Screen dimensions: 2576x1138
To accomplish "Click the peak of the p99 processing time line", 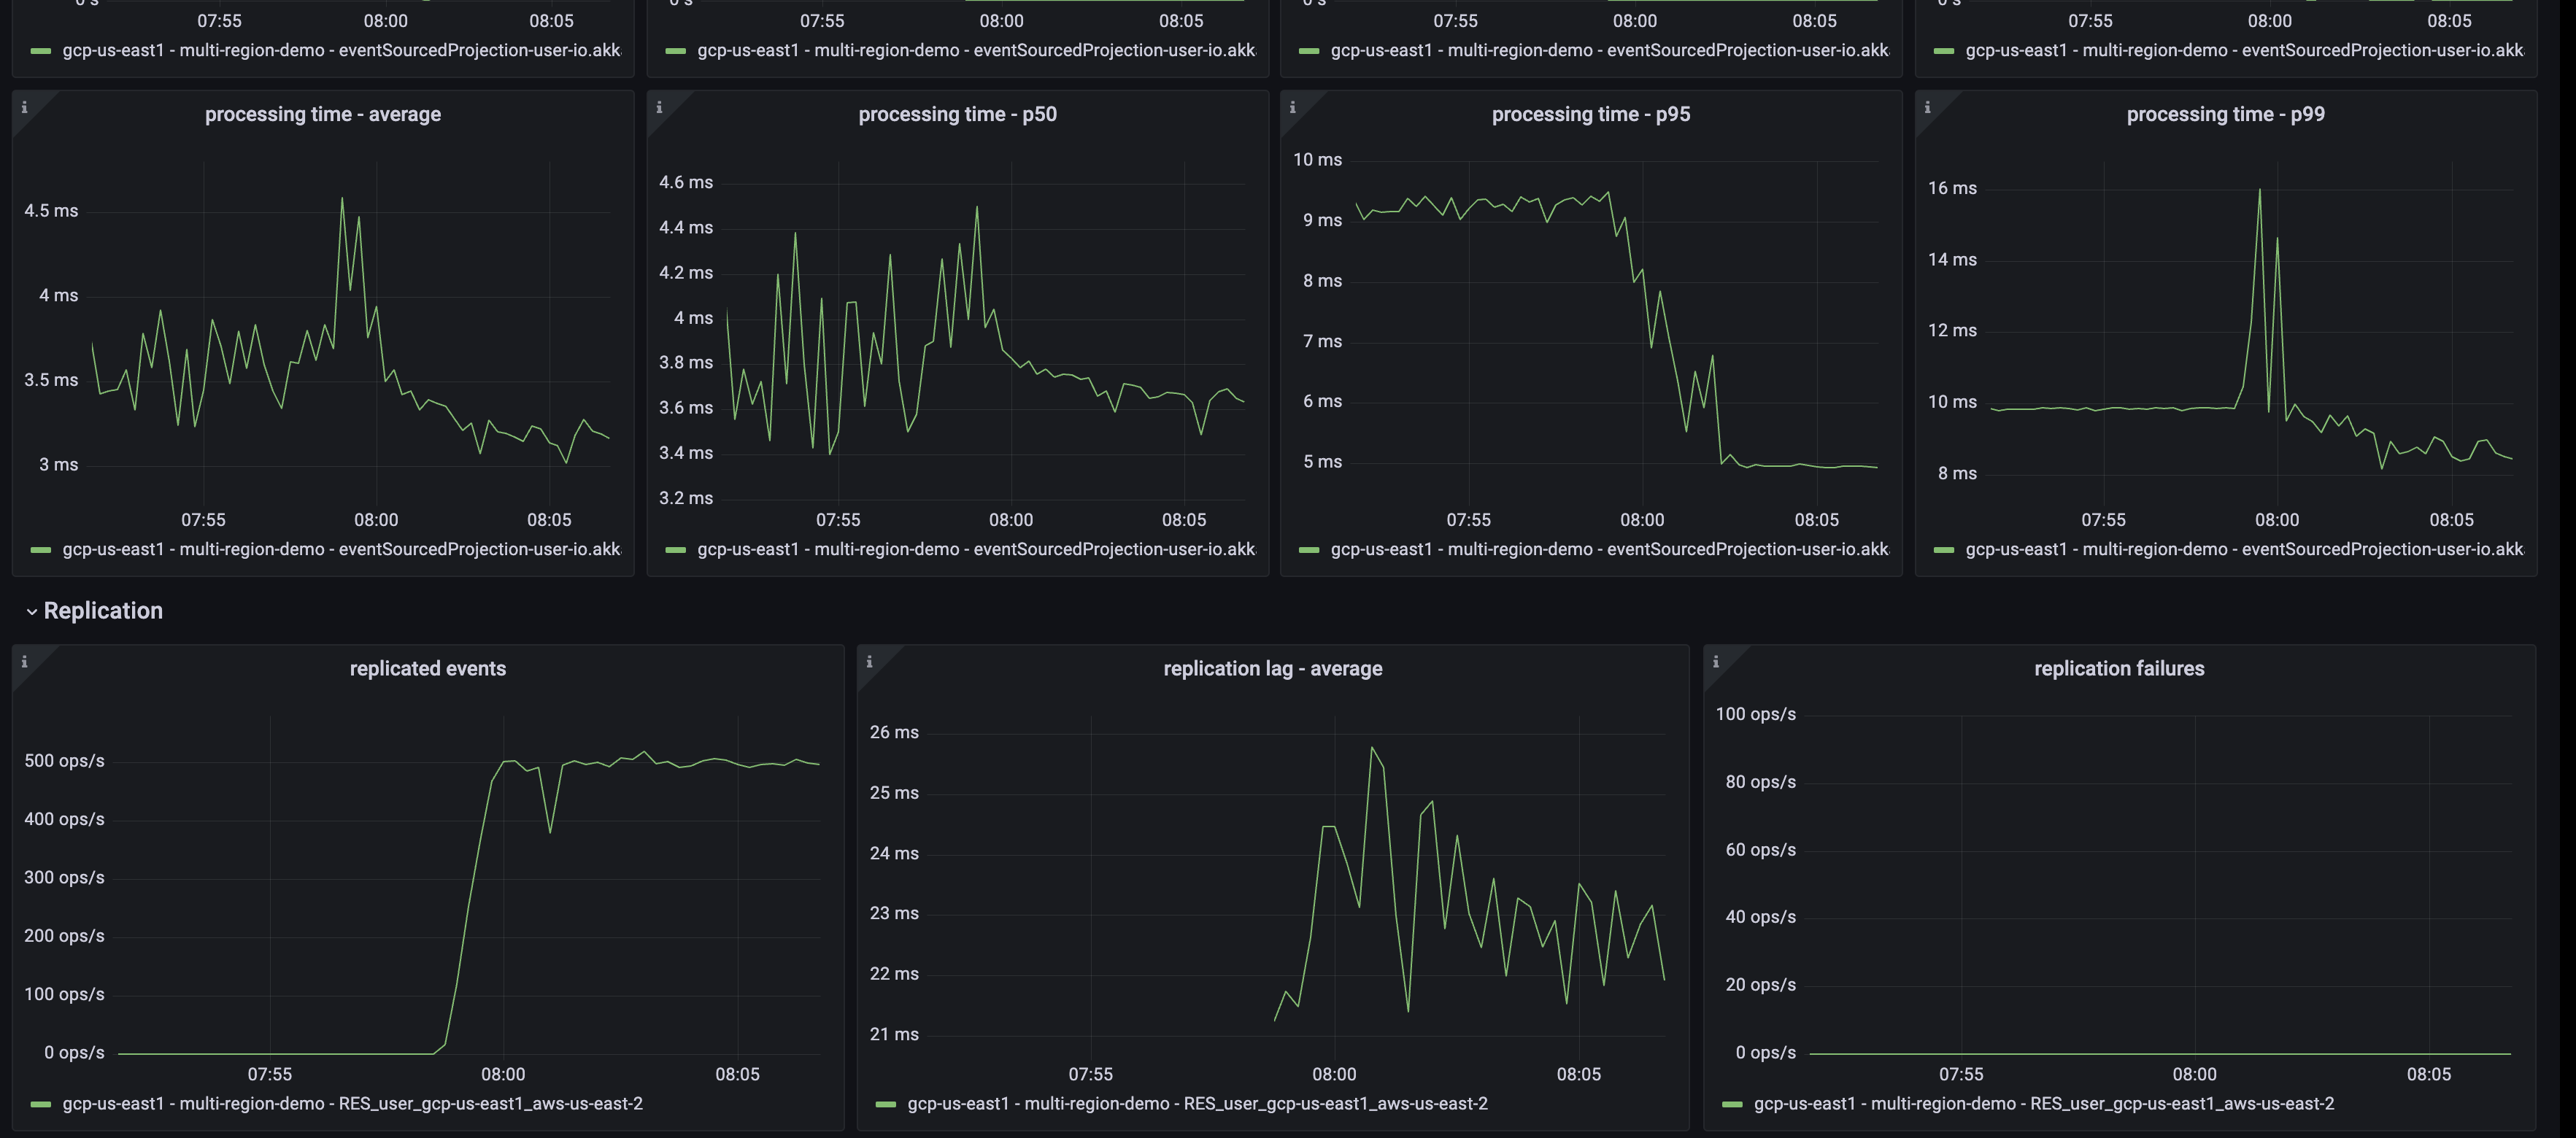I will click(2259, 190).
